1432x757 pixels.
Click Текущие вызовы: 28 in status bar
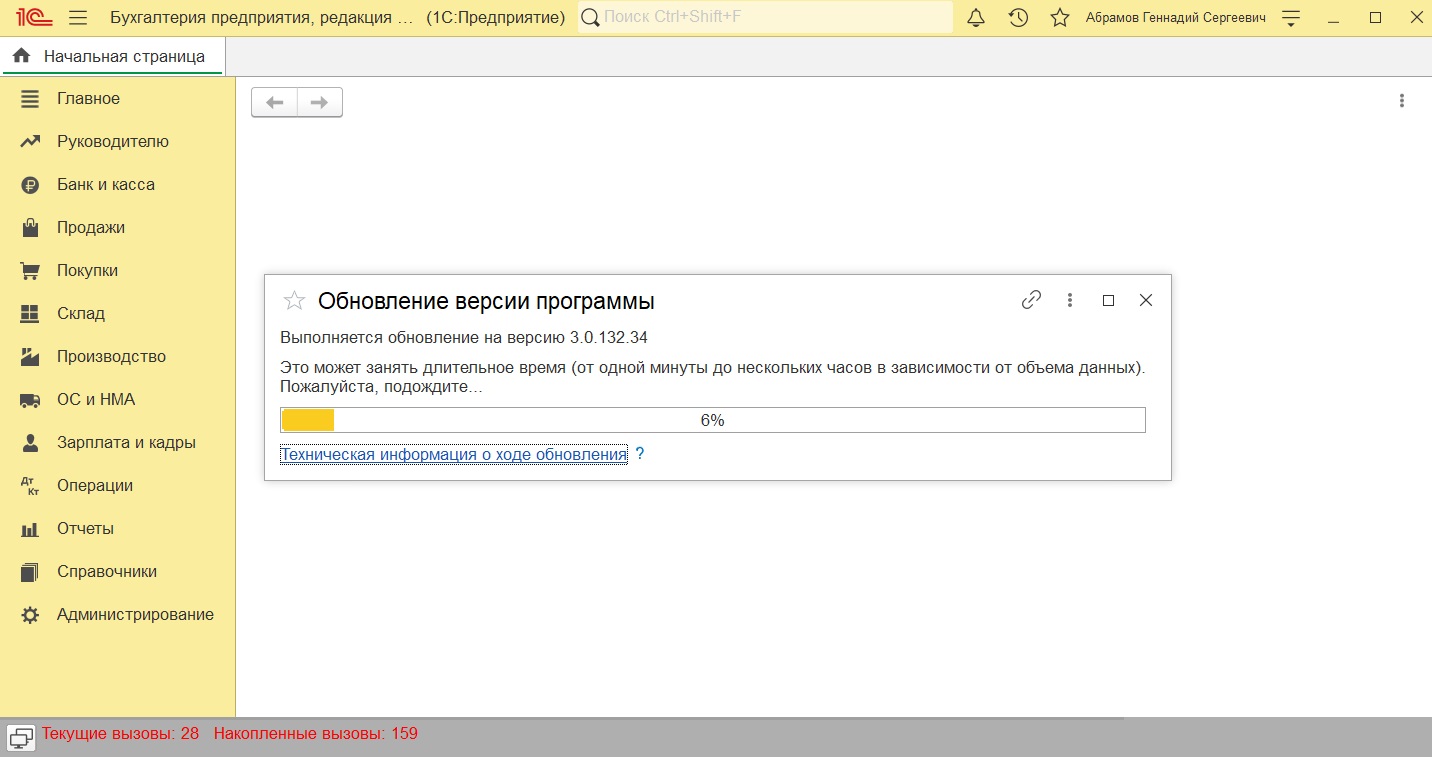click(x=120, y=734)
